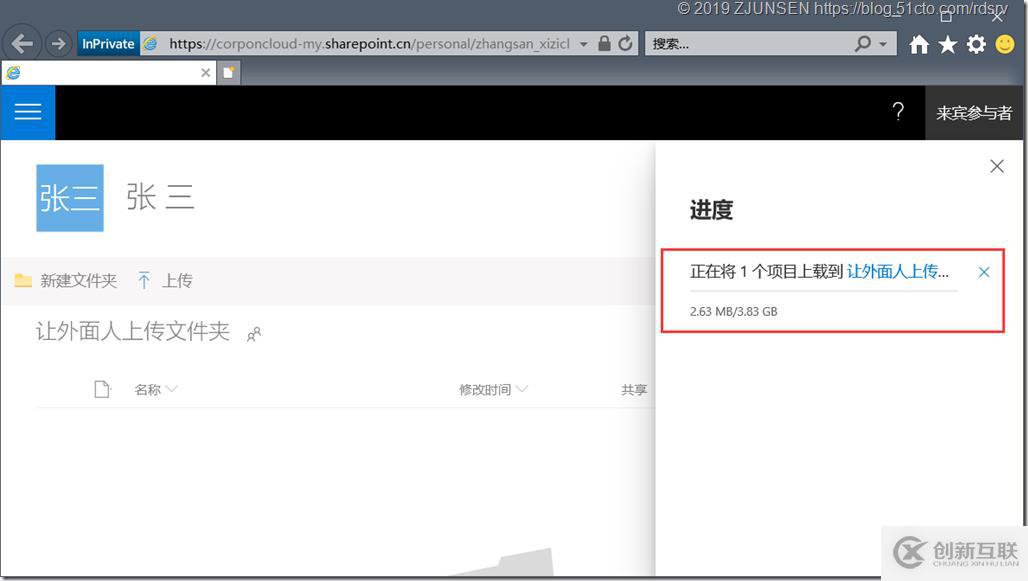Click the smiley feedback icon
The width and height of the screenshot is (1028, 581).
[1004, 44]
